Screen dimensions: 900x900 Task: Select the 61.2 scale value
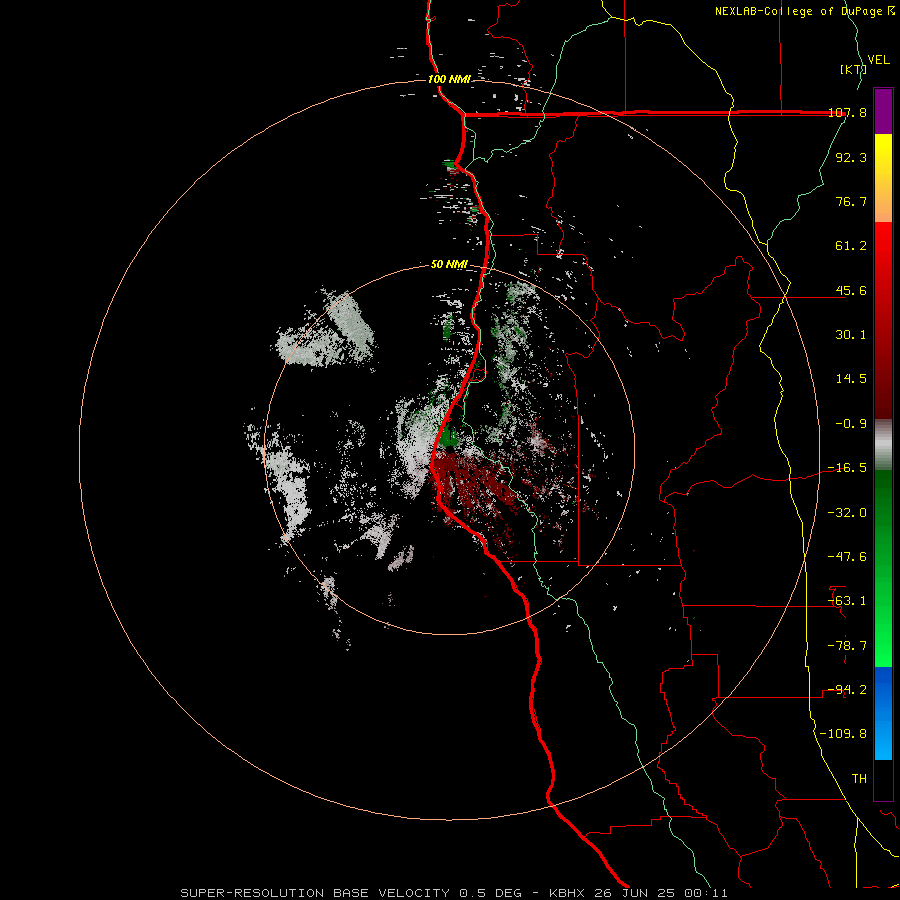[851, 246]
